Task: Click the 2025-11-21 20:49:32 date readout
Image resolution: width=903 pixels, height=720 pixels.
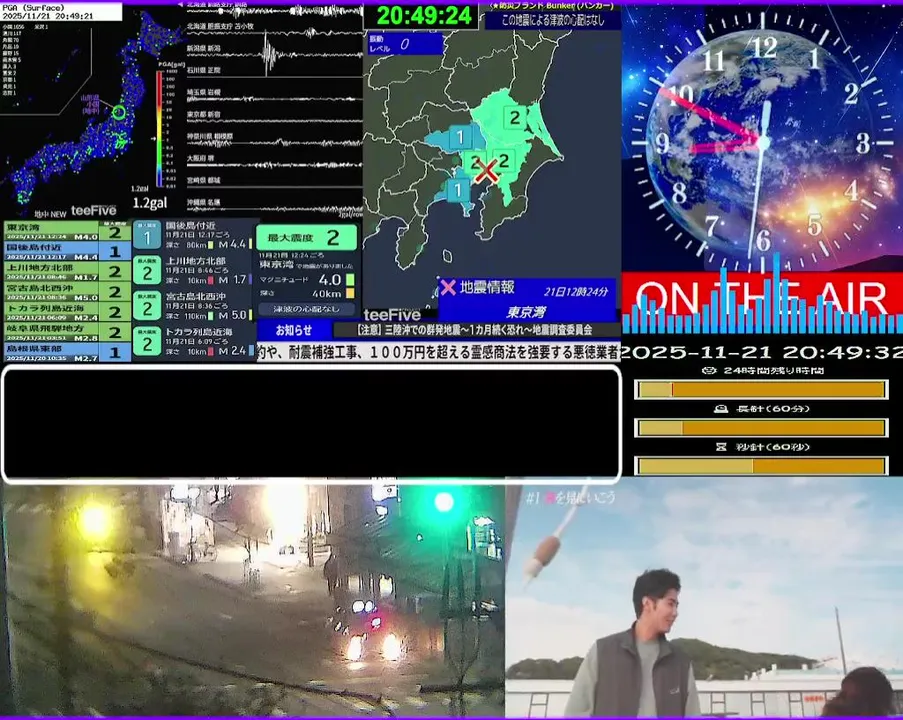Action: (762, 352)
